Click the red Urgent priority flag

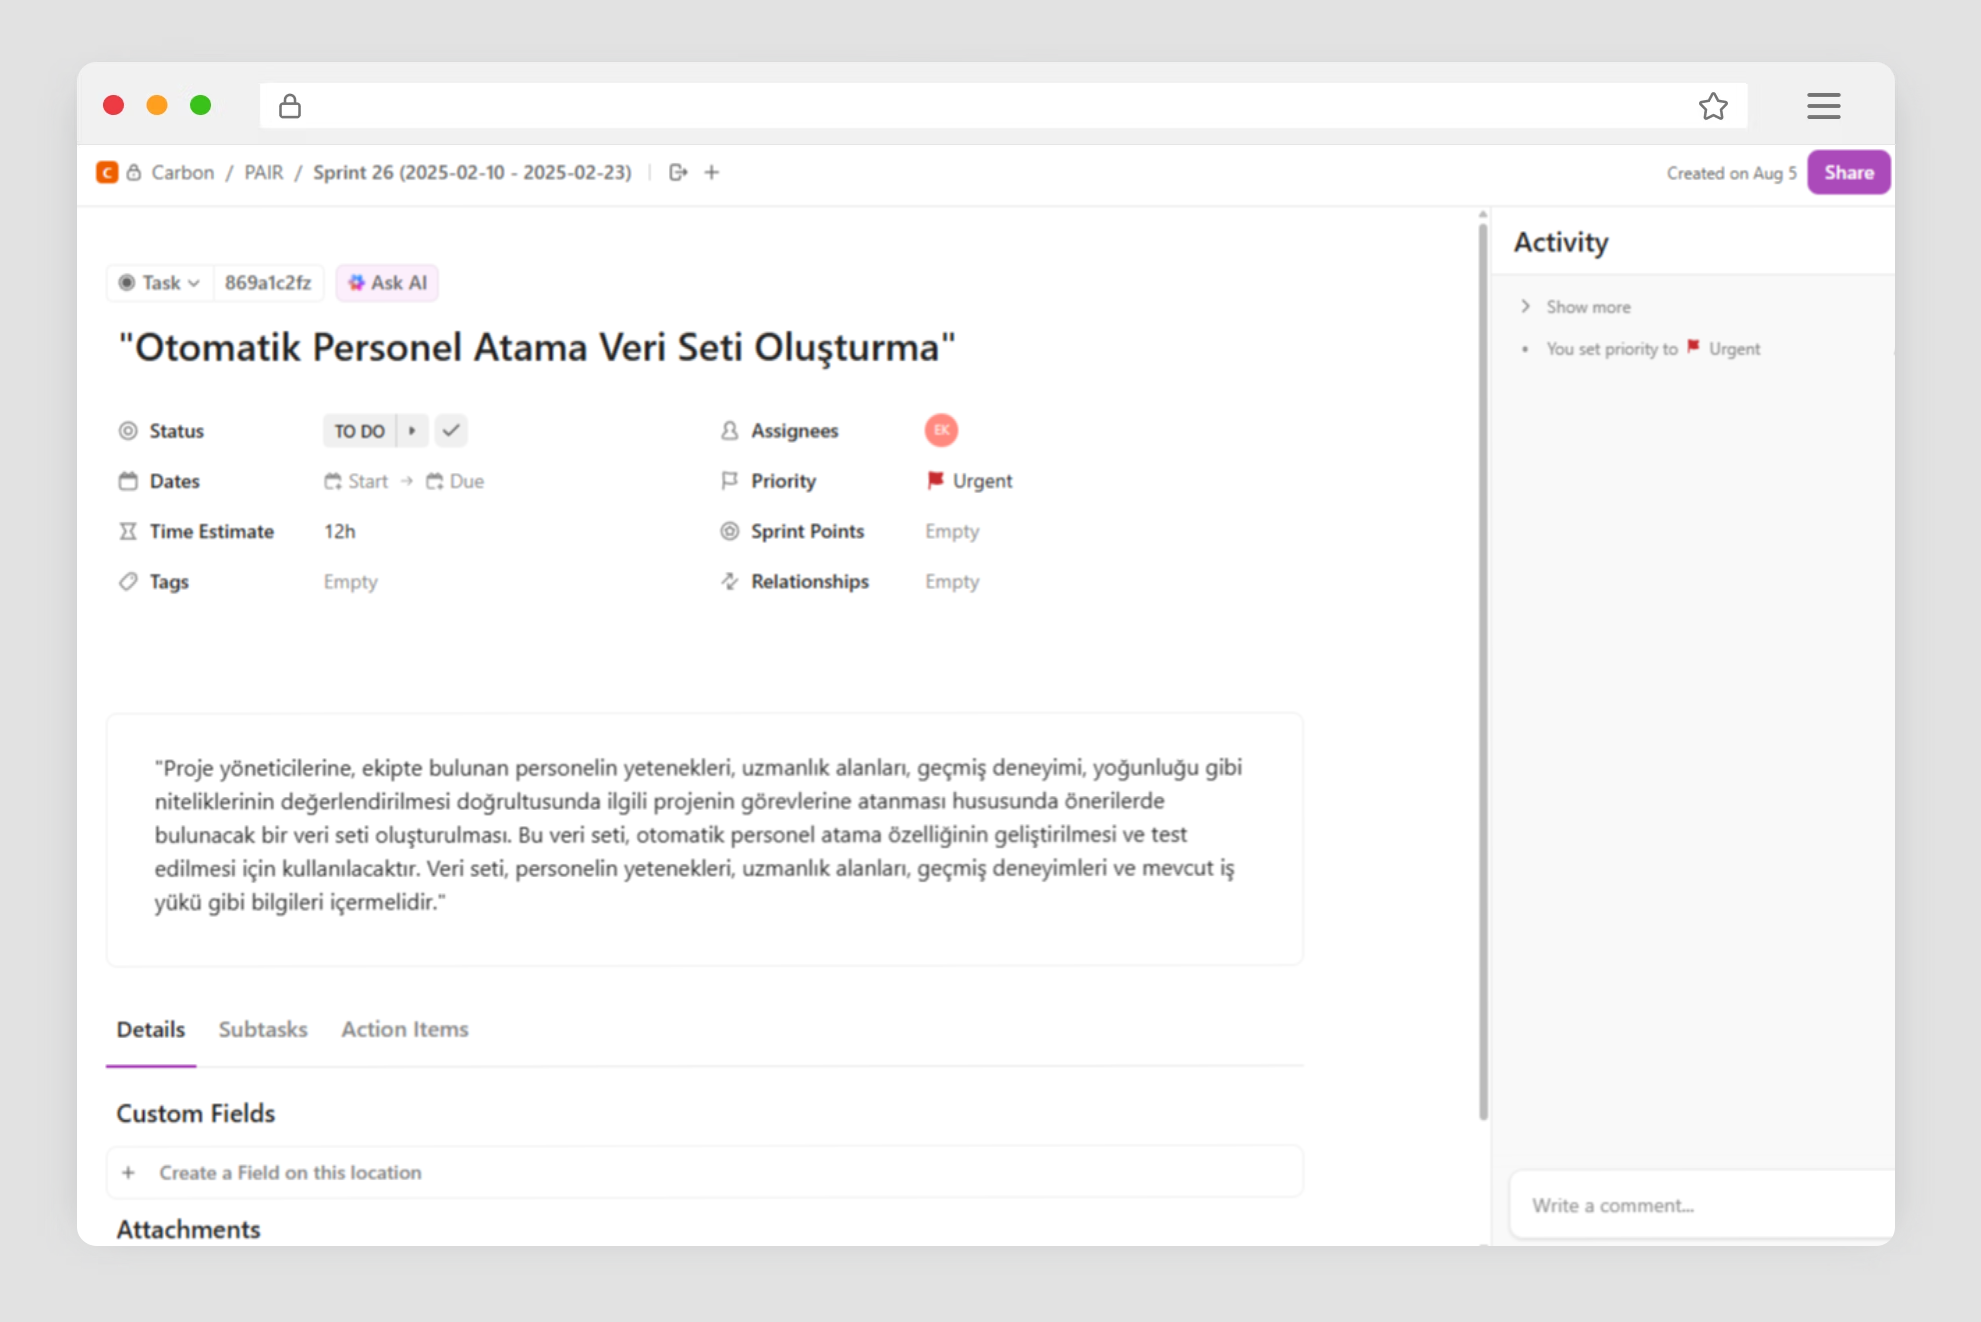click(935, 480)
